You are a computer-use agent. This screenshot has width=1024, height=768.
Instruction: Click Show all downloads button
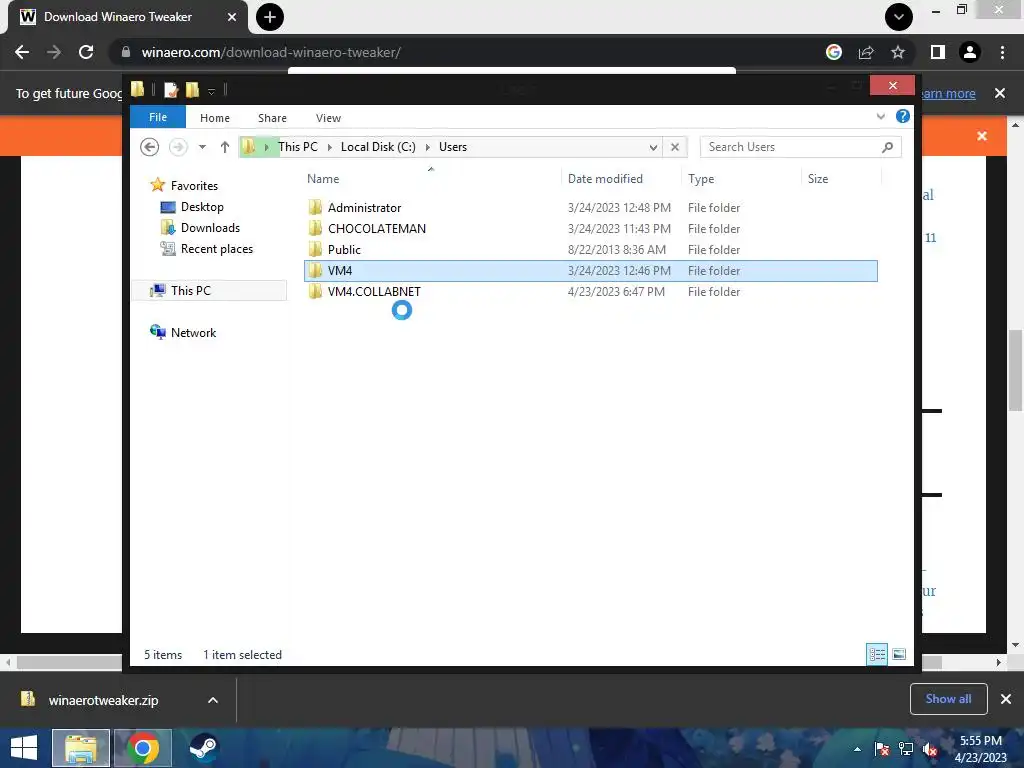click(948, 699)
